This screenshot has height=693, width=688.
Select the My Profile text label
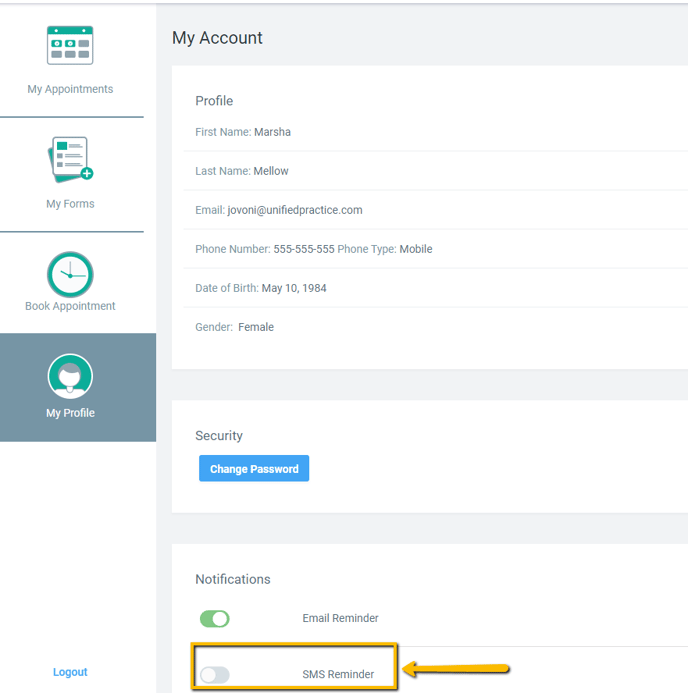pos(70,413)
